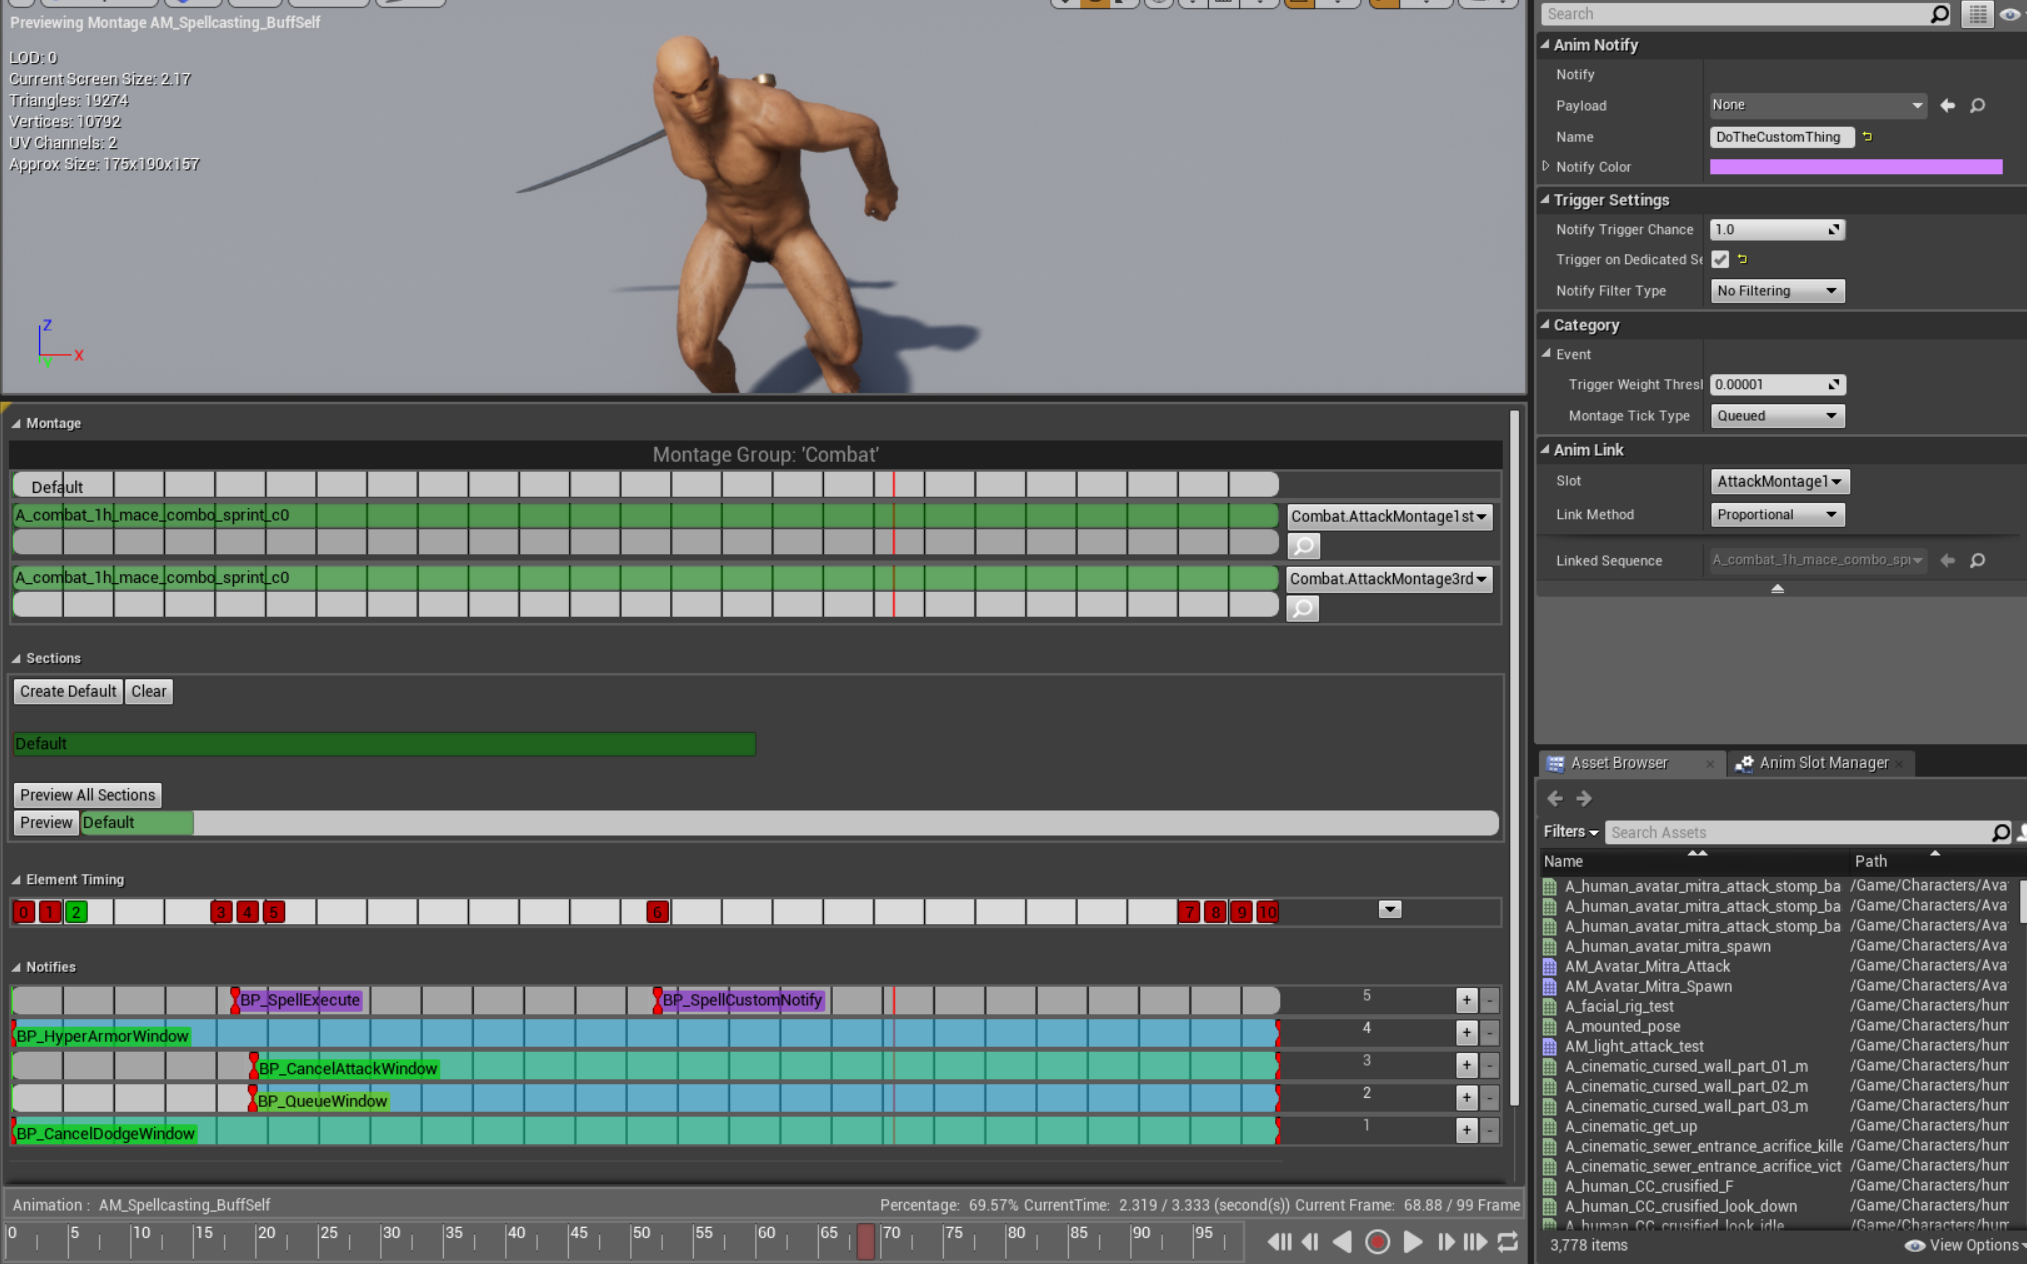Image resolution: width=2027 pixels, height=1264 pixels.
Task: Step one frame backward
Action: point(1310,1242)
